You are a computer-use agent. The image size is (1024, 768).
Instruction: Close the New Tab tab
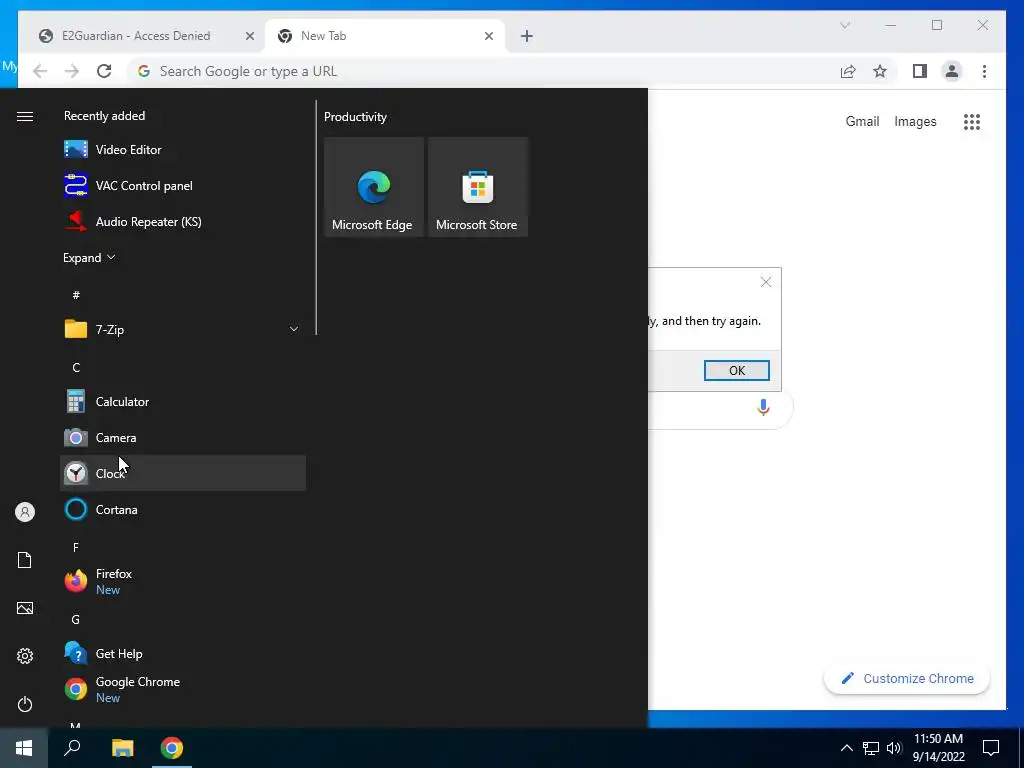point(489,36)
